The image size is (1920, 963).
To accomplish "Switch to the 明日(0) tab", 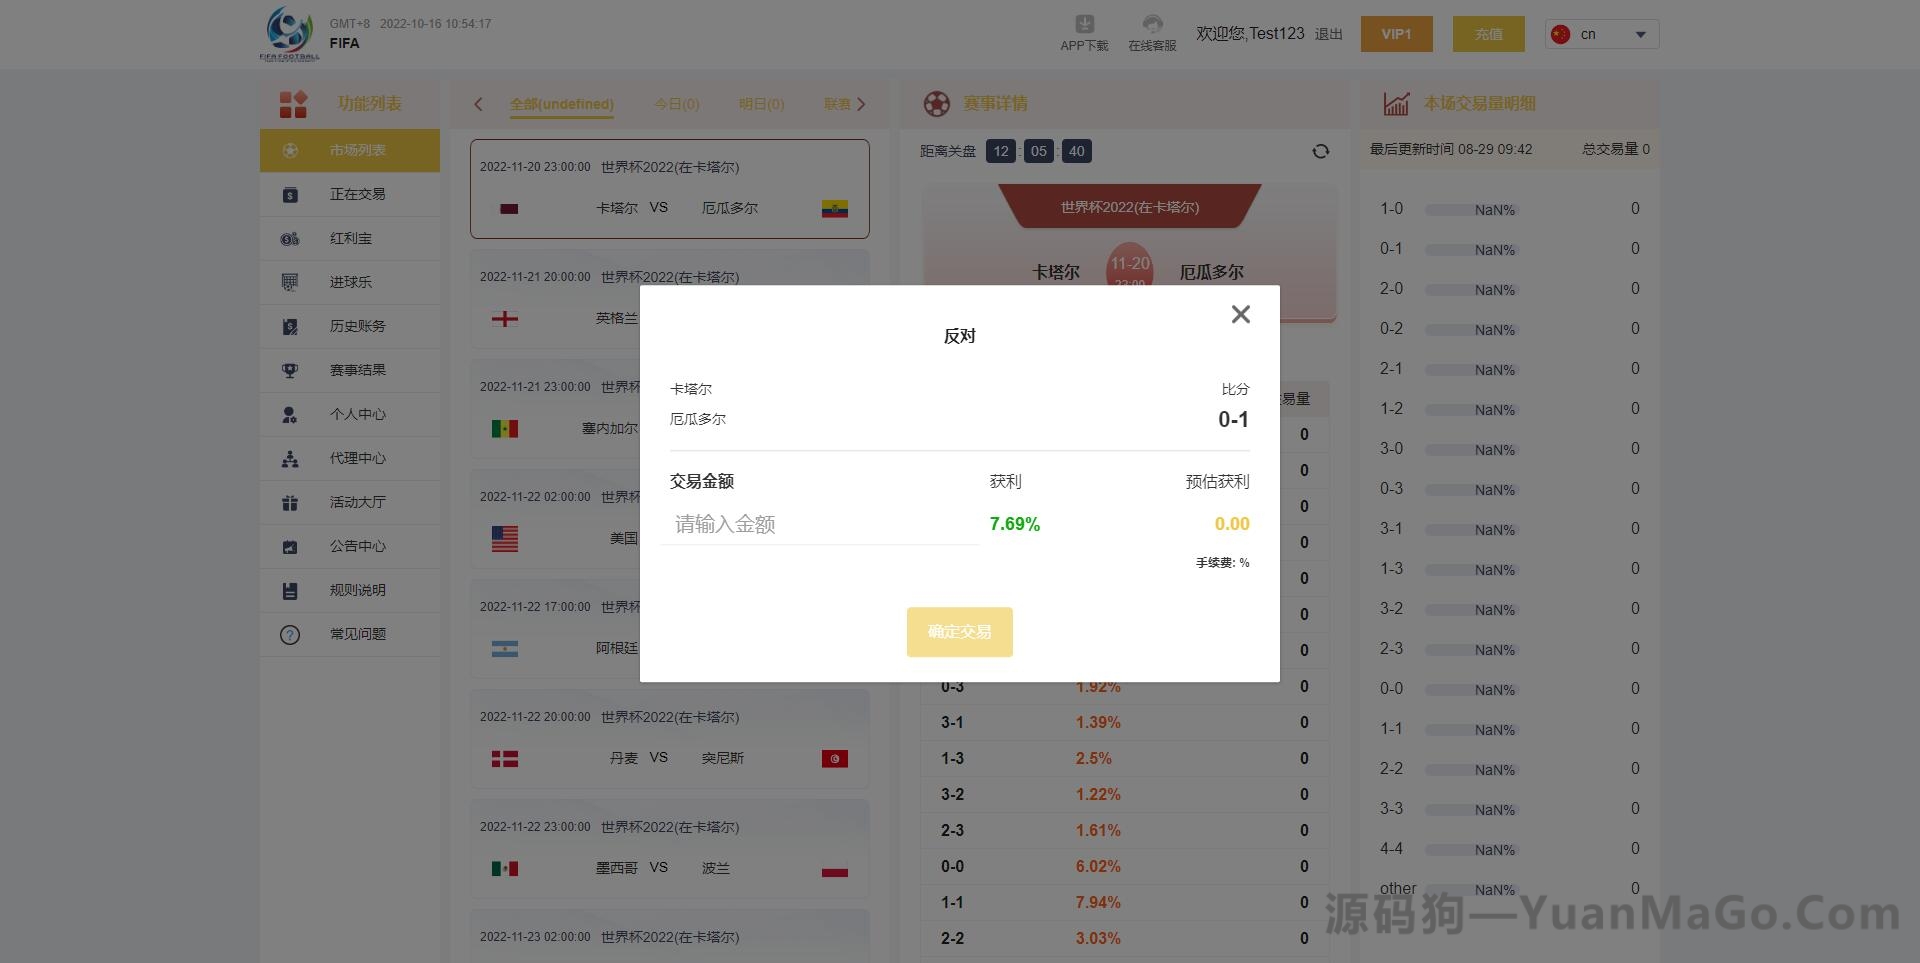I will coord(761,104).
